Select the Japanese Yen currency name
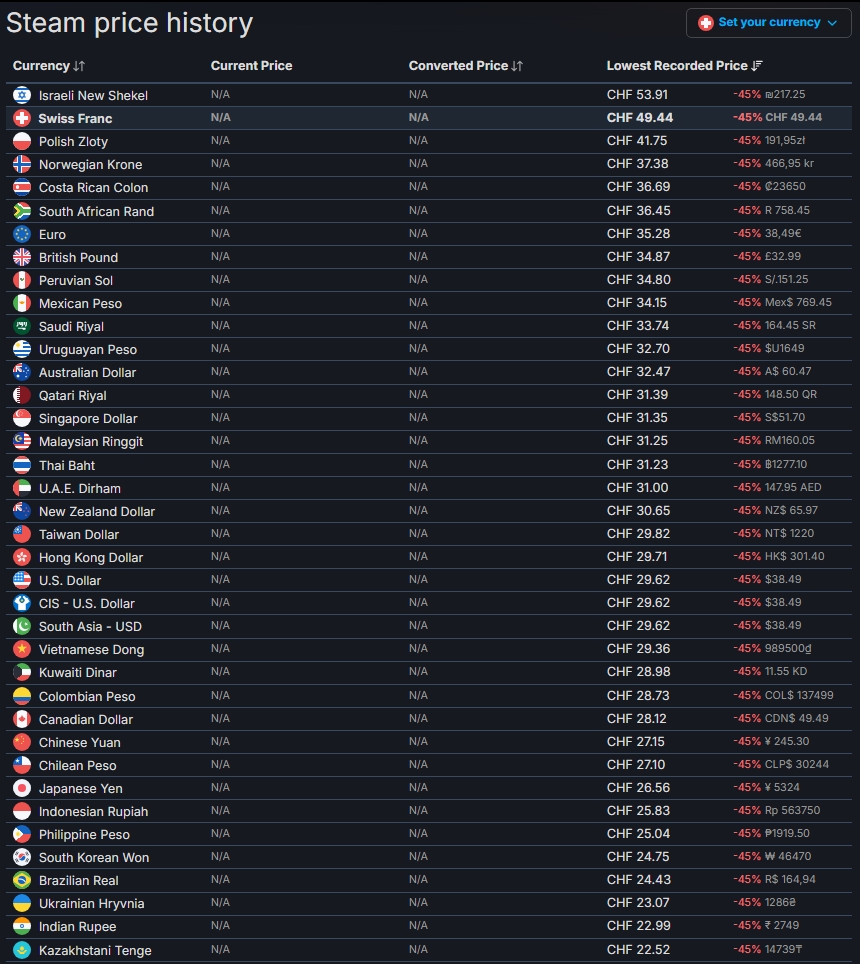This screenshot has height=964, width=860. tap(81, 789)
